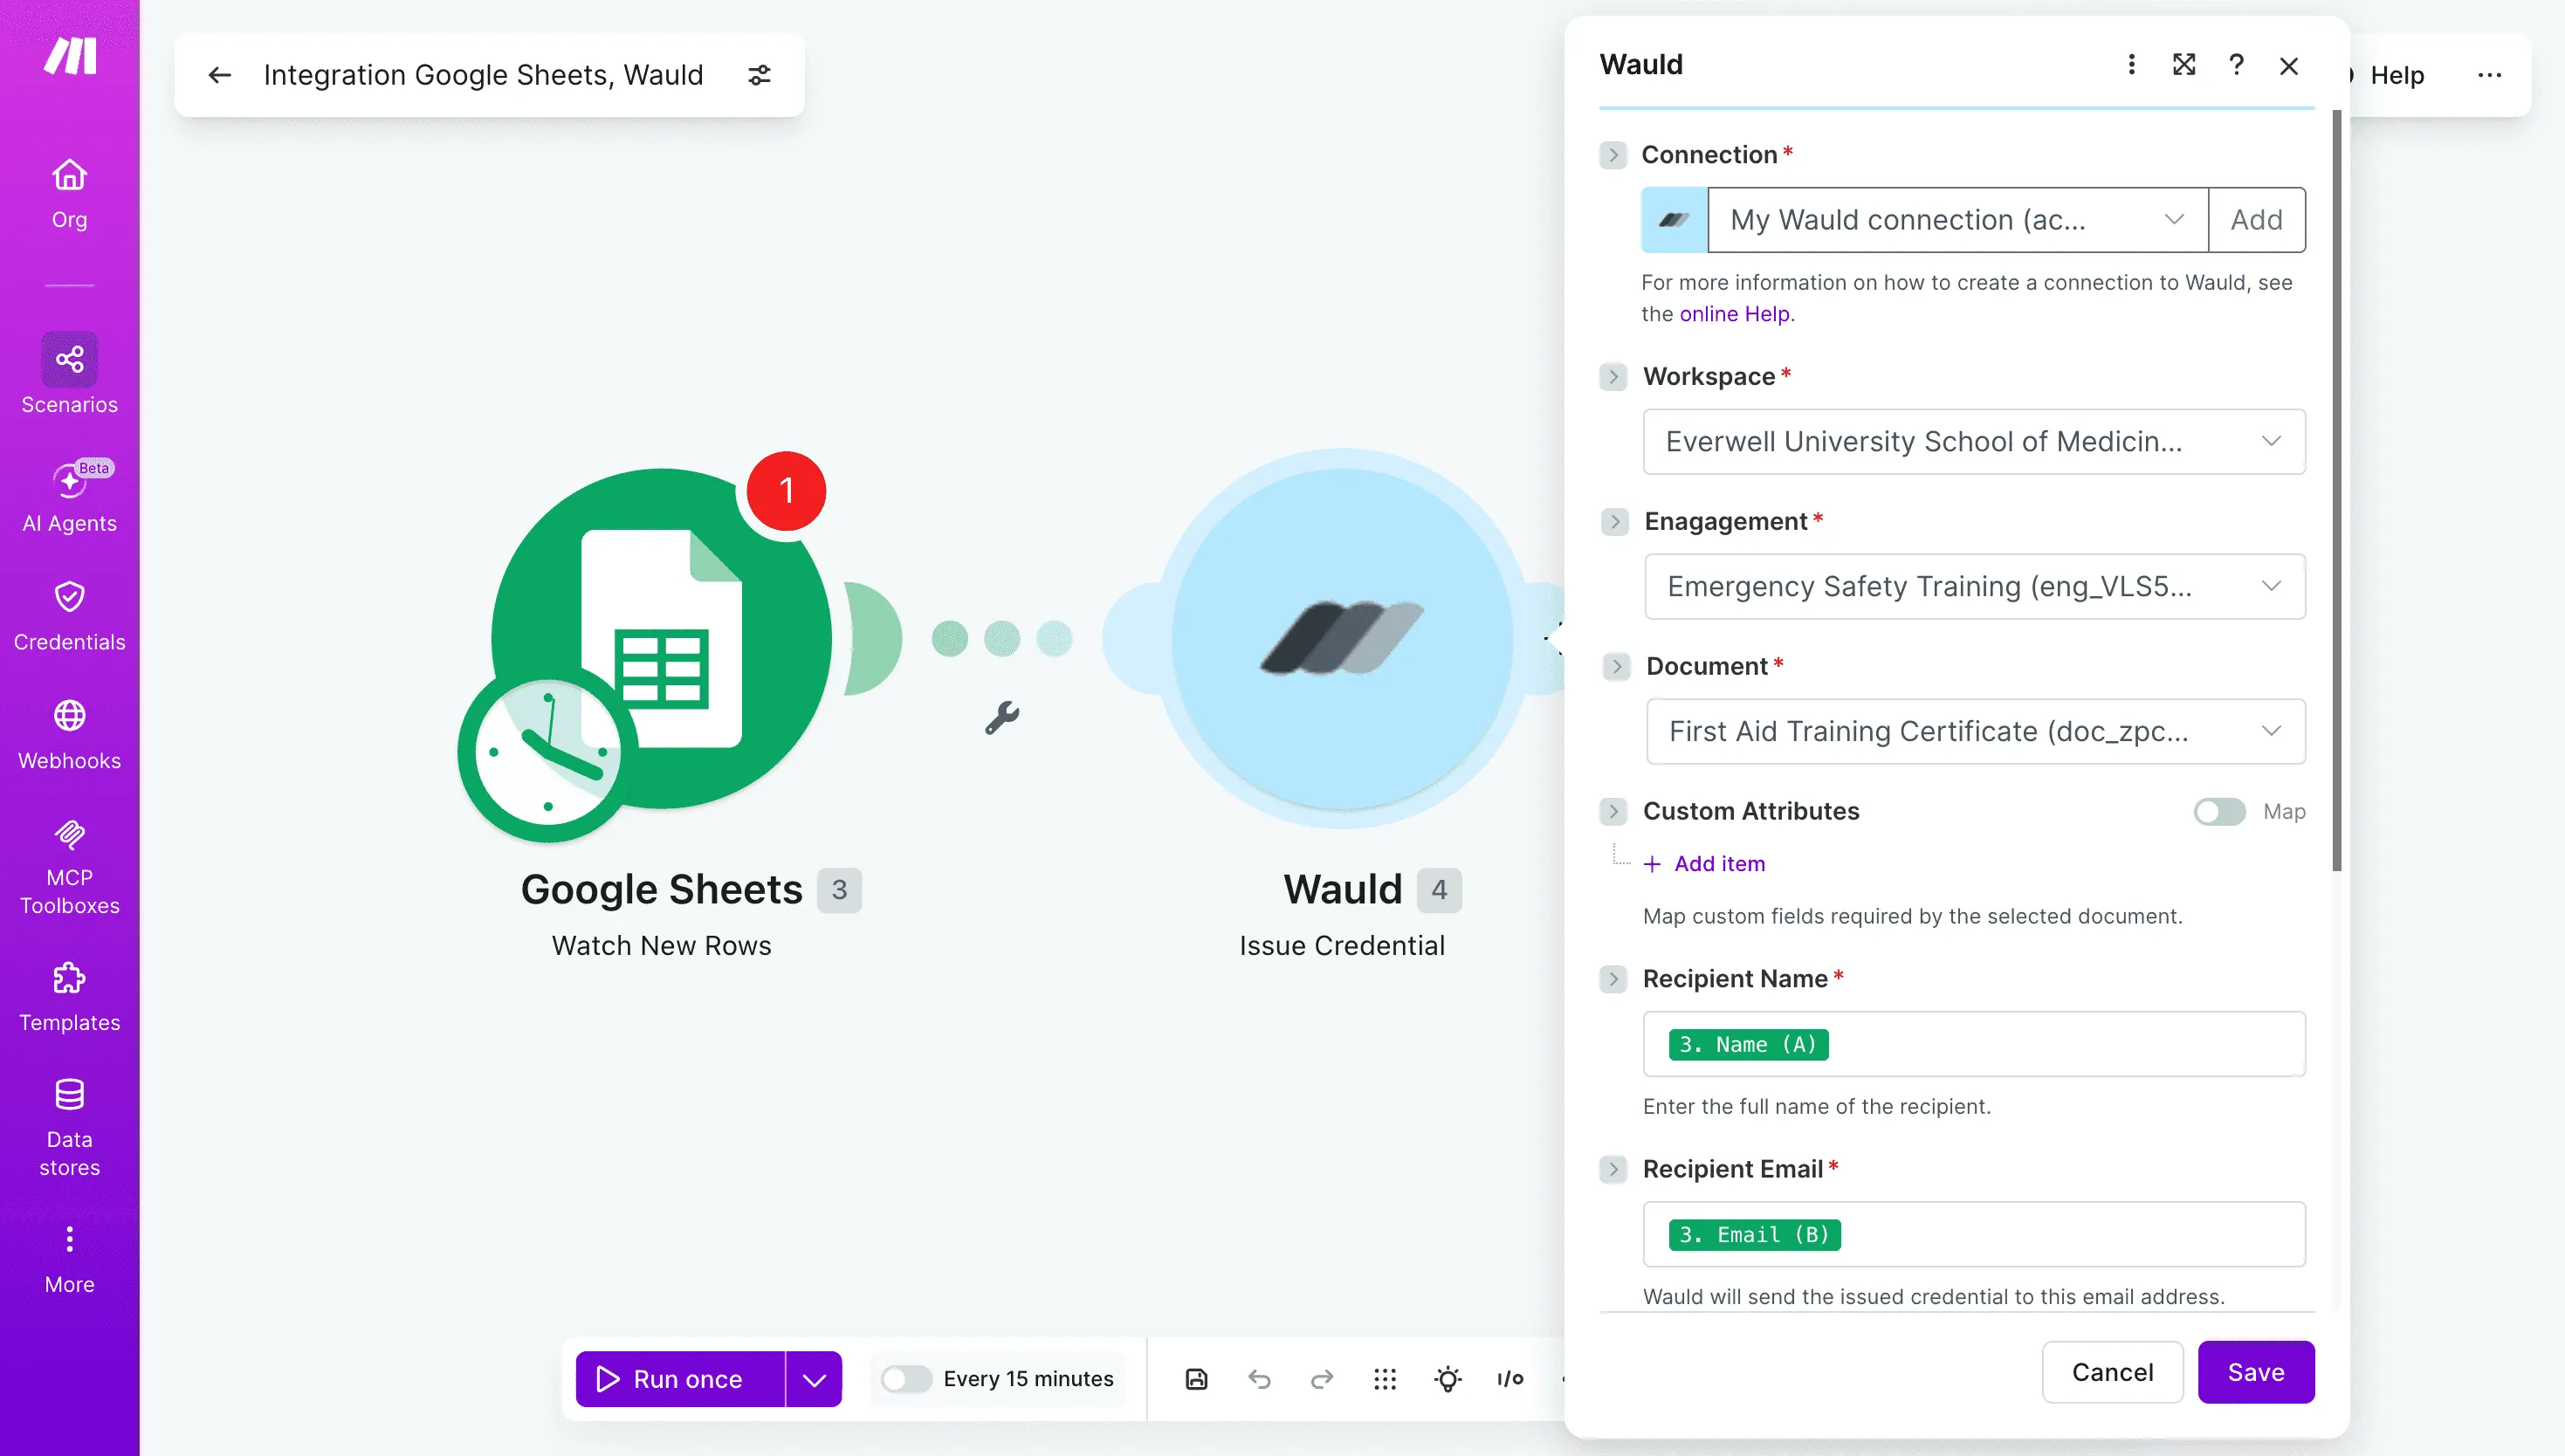Click the Run once button
Viewport: 2565px width, 1456px height.
pyautogui.click(x=680, y=1379)
